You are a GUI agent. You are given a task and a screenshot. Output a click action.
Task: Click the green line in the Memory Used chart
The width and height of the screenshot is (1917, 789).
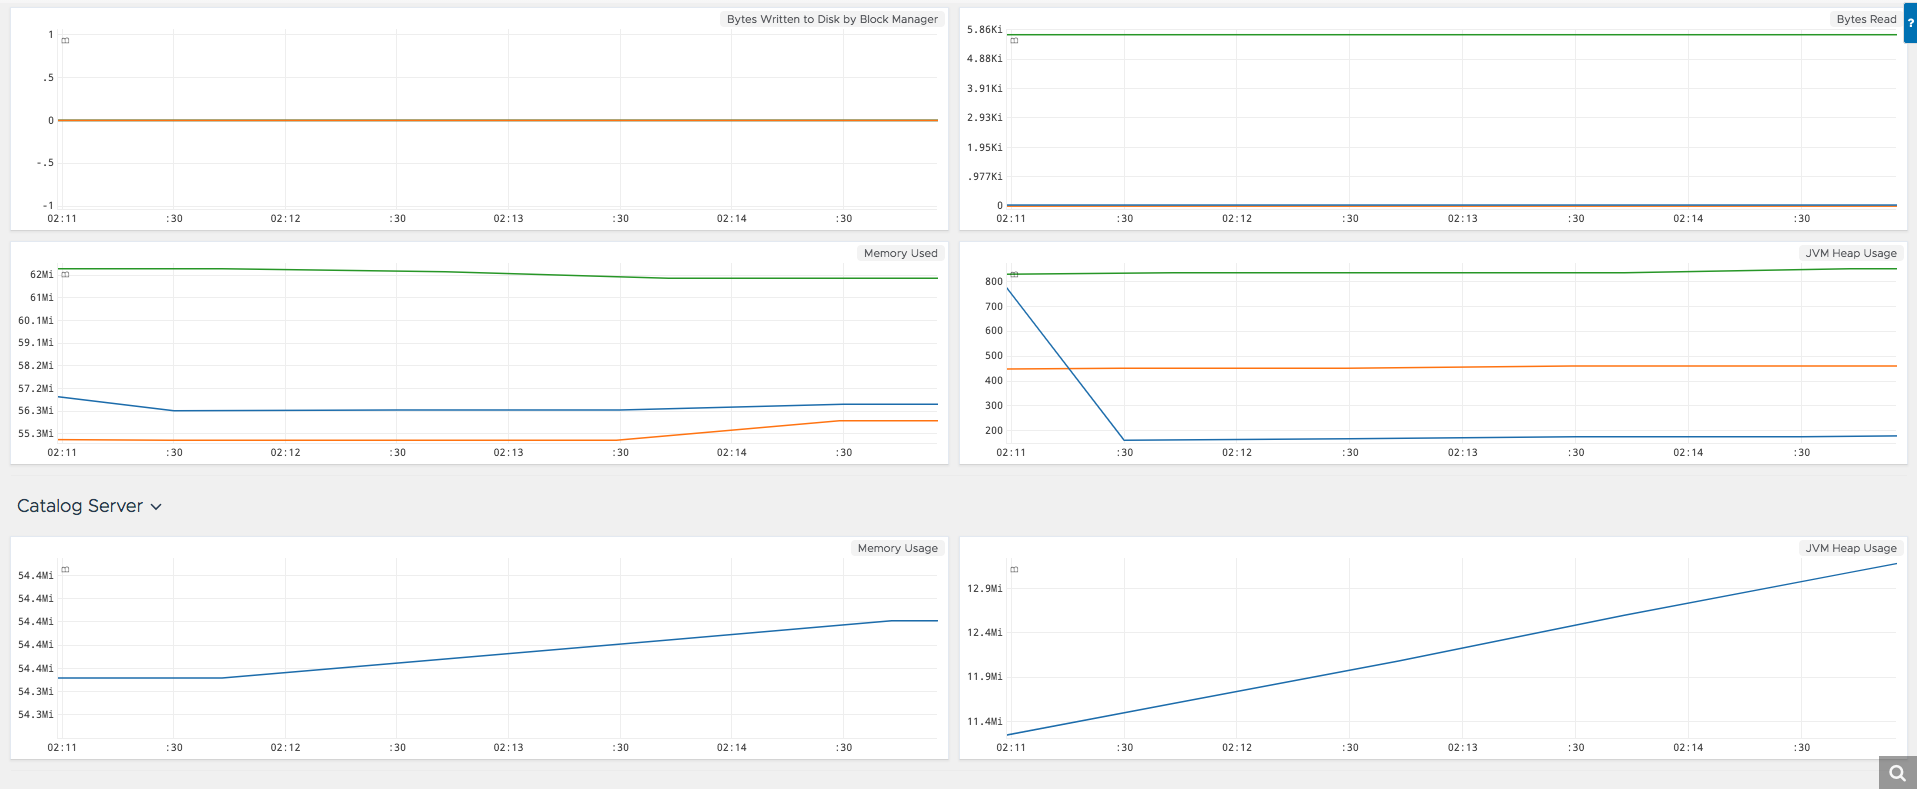click(500, 272)
